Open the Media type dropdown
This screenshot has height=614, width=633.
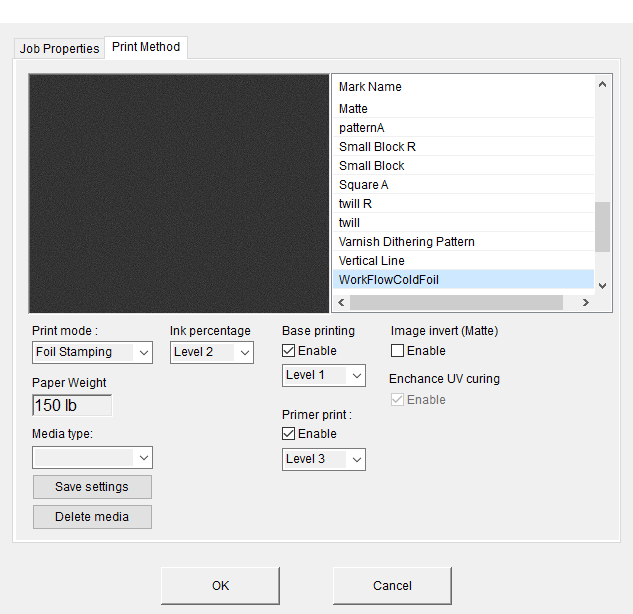(92, 457)
